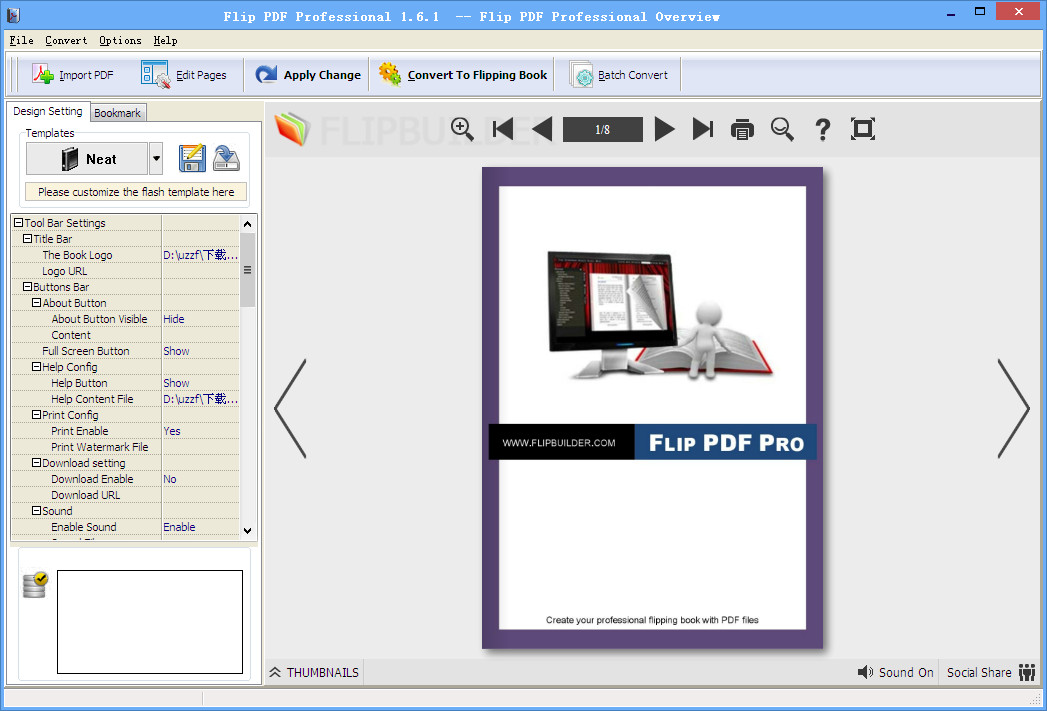This screenshot has height=711, width=1047.
Task: Switch to the Bookmark tab
Action: 117,112
